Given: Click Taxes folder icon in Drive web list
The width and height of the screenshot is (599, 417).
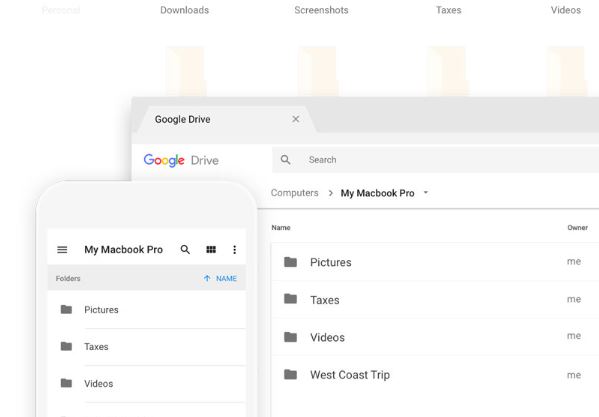Looking at the screenshot, I should pos(290,299).
